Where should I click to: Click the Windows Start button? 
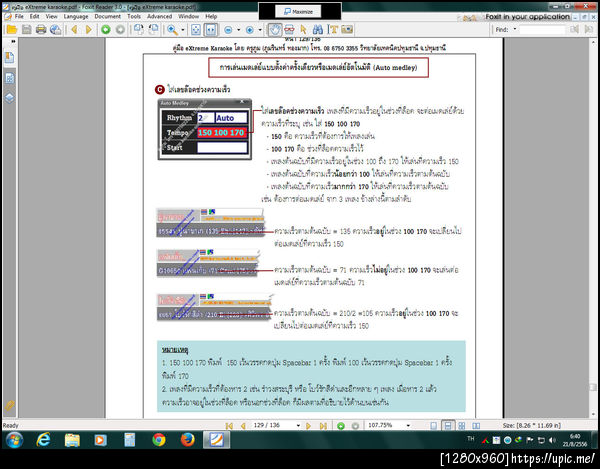click(x=14, y=440)
